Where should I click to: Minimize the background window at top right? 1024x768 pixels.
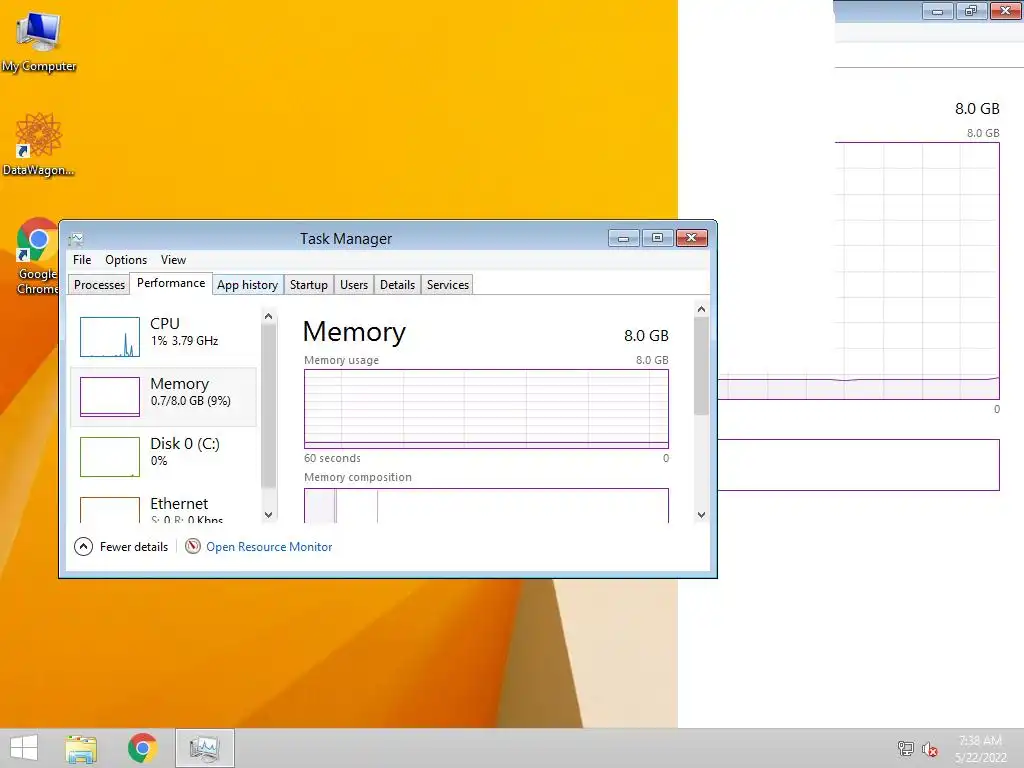[937, 11]
